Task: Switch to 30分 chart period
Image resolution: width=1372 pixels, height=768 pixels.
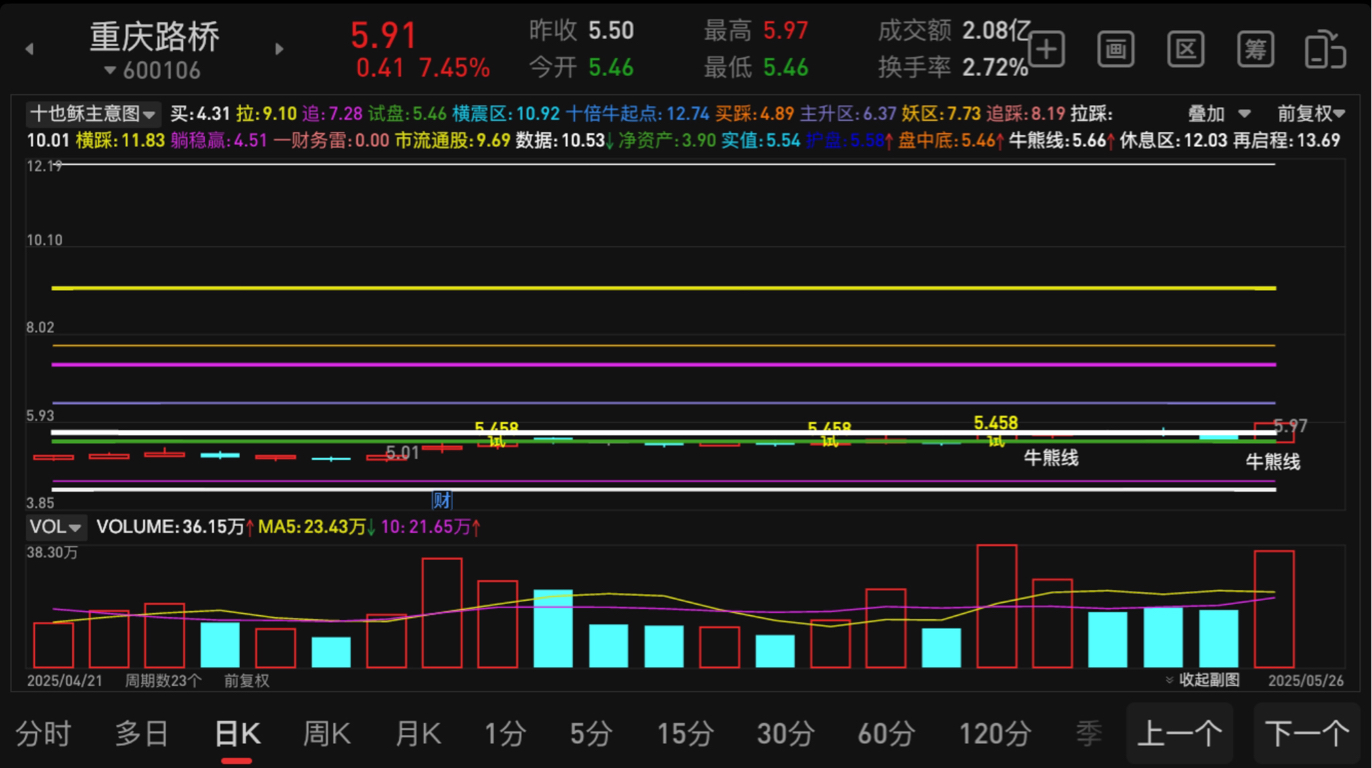Action: pos(786,734)
